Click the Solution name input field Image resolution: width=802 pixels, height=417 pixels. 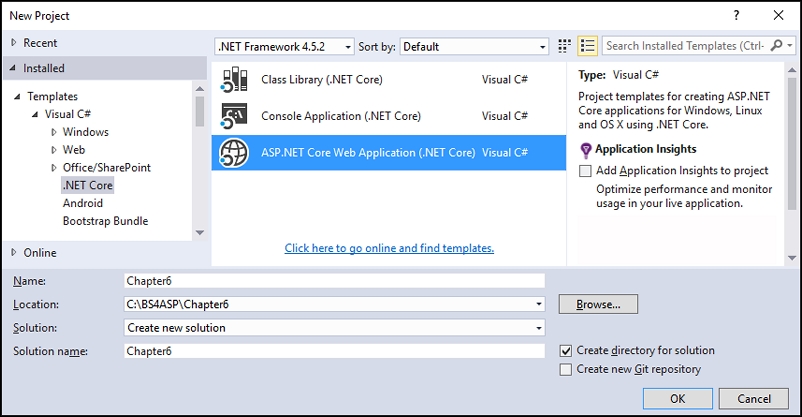click(335, 351)
